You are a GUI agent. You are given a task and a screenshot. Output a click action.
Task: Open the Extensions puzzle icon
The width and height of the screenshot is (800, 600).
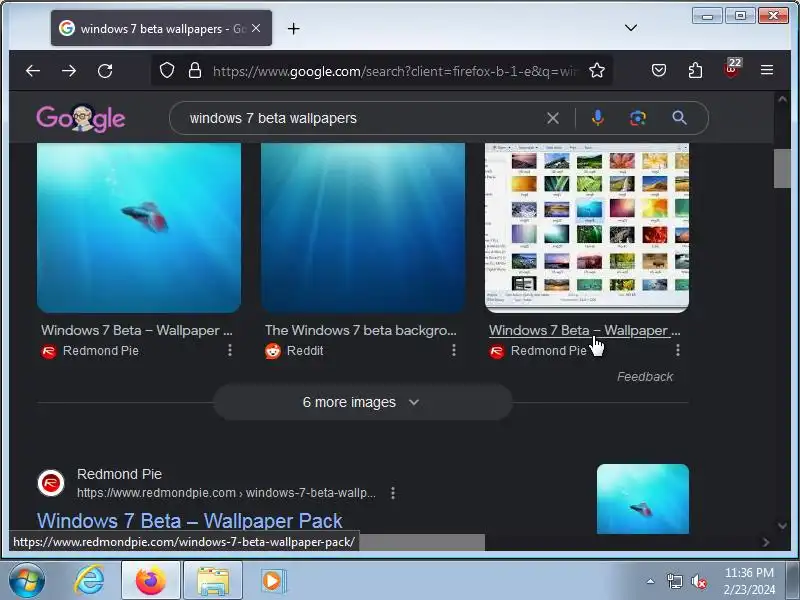coord(695,70)
